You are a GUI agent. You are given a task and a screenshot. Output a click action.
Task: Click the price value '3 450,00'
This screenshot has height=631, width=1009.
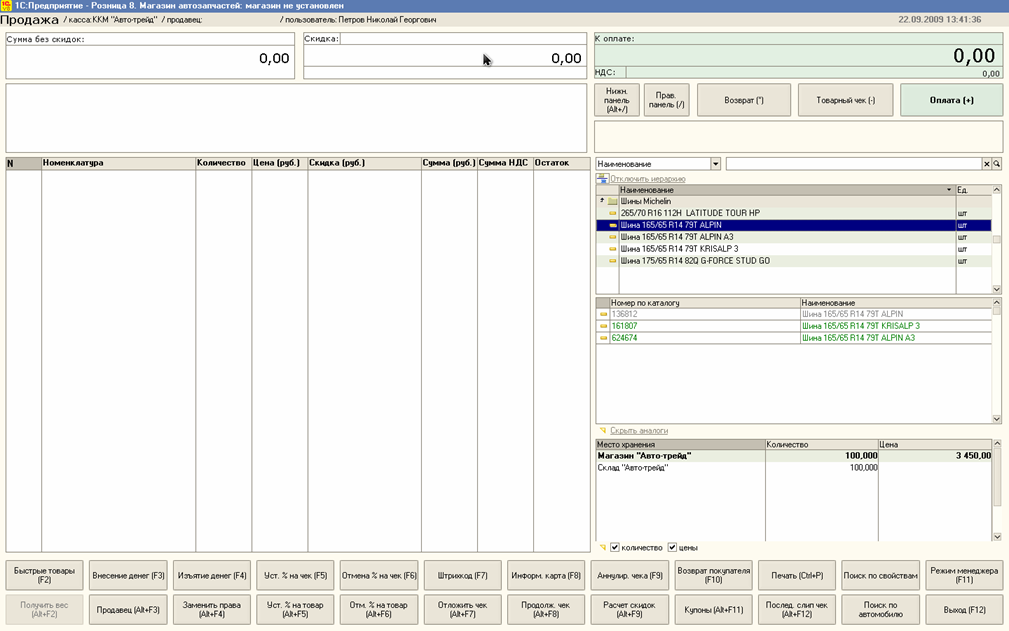click(973, 455)
